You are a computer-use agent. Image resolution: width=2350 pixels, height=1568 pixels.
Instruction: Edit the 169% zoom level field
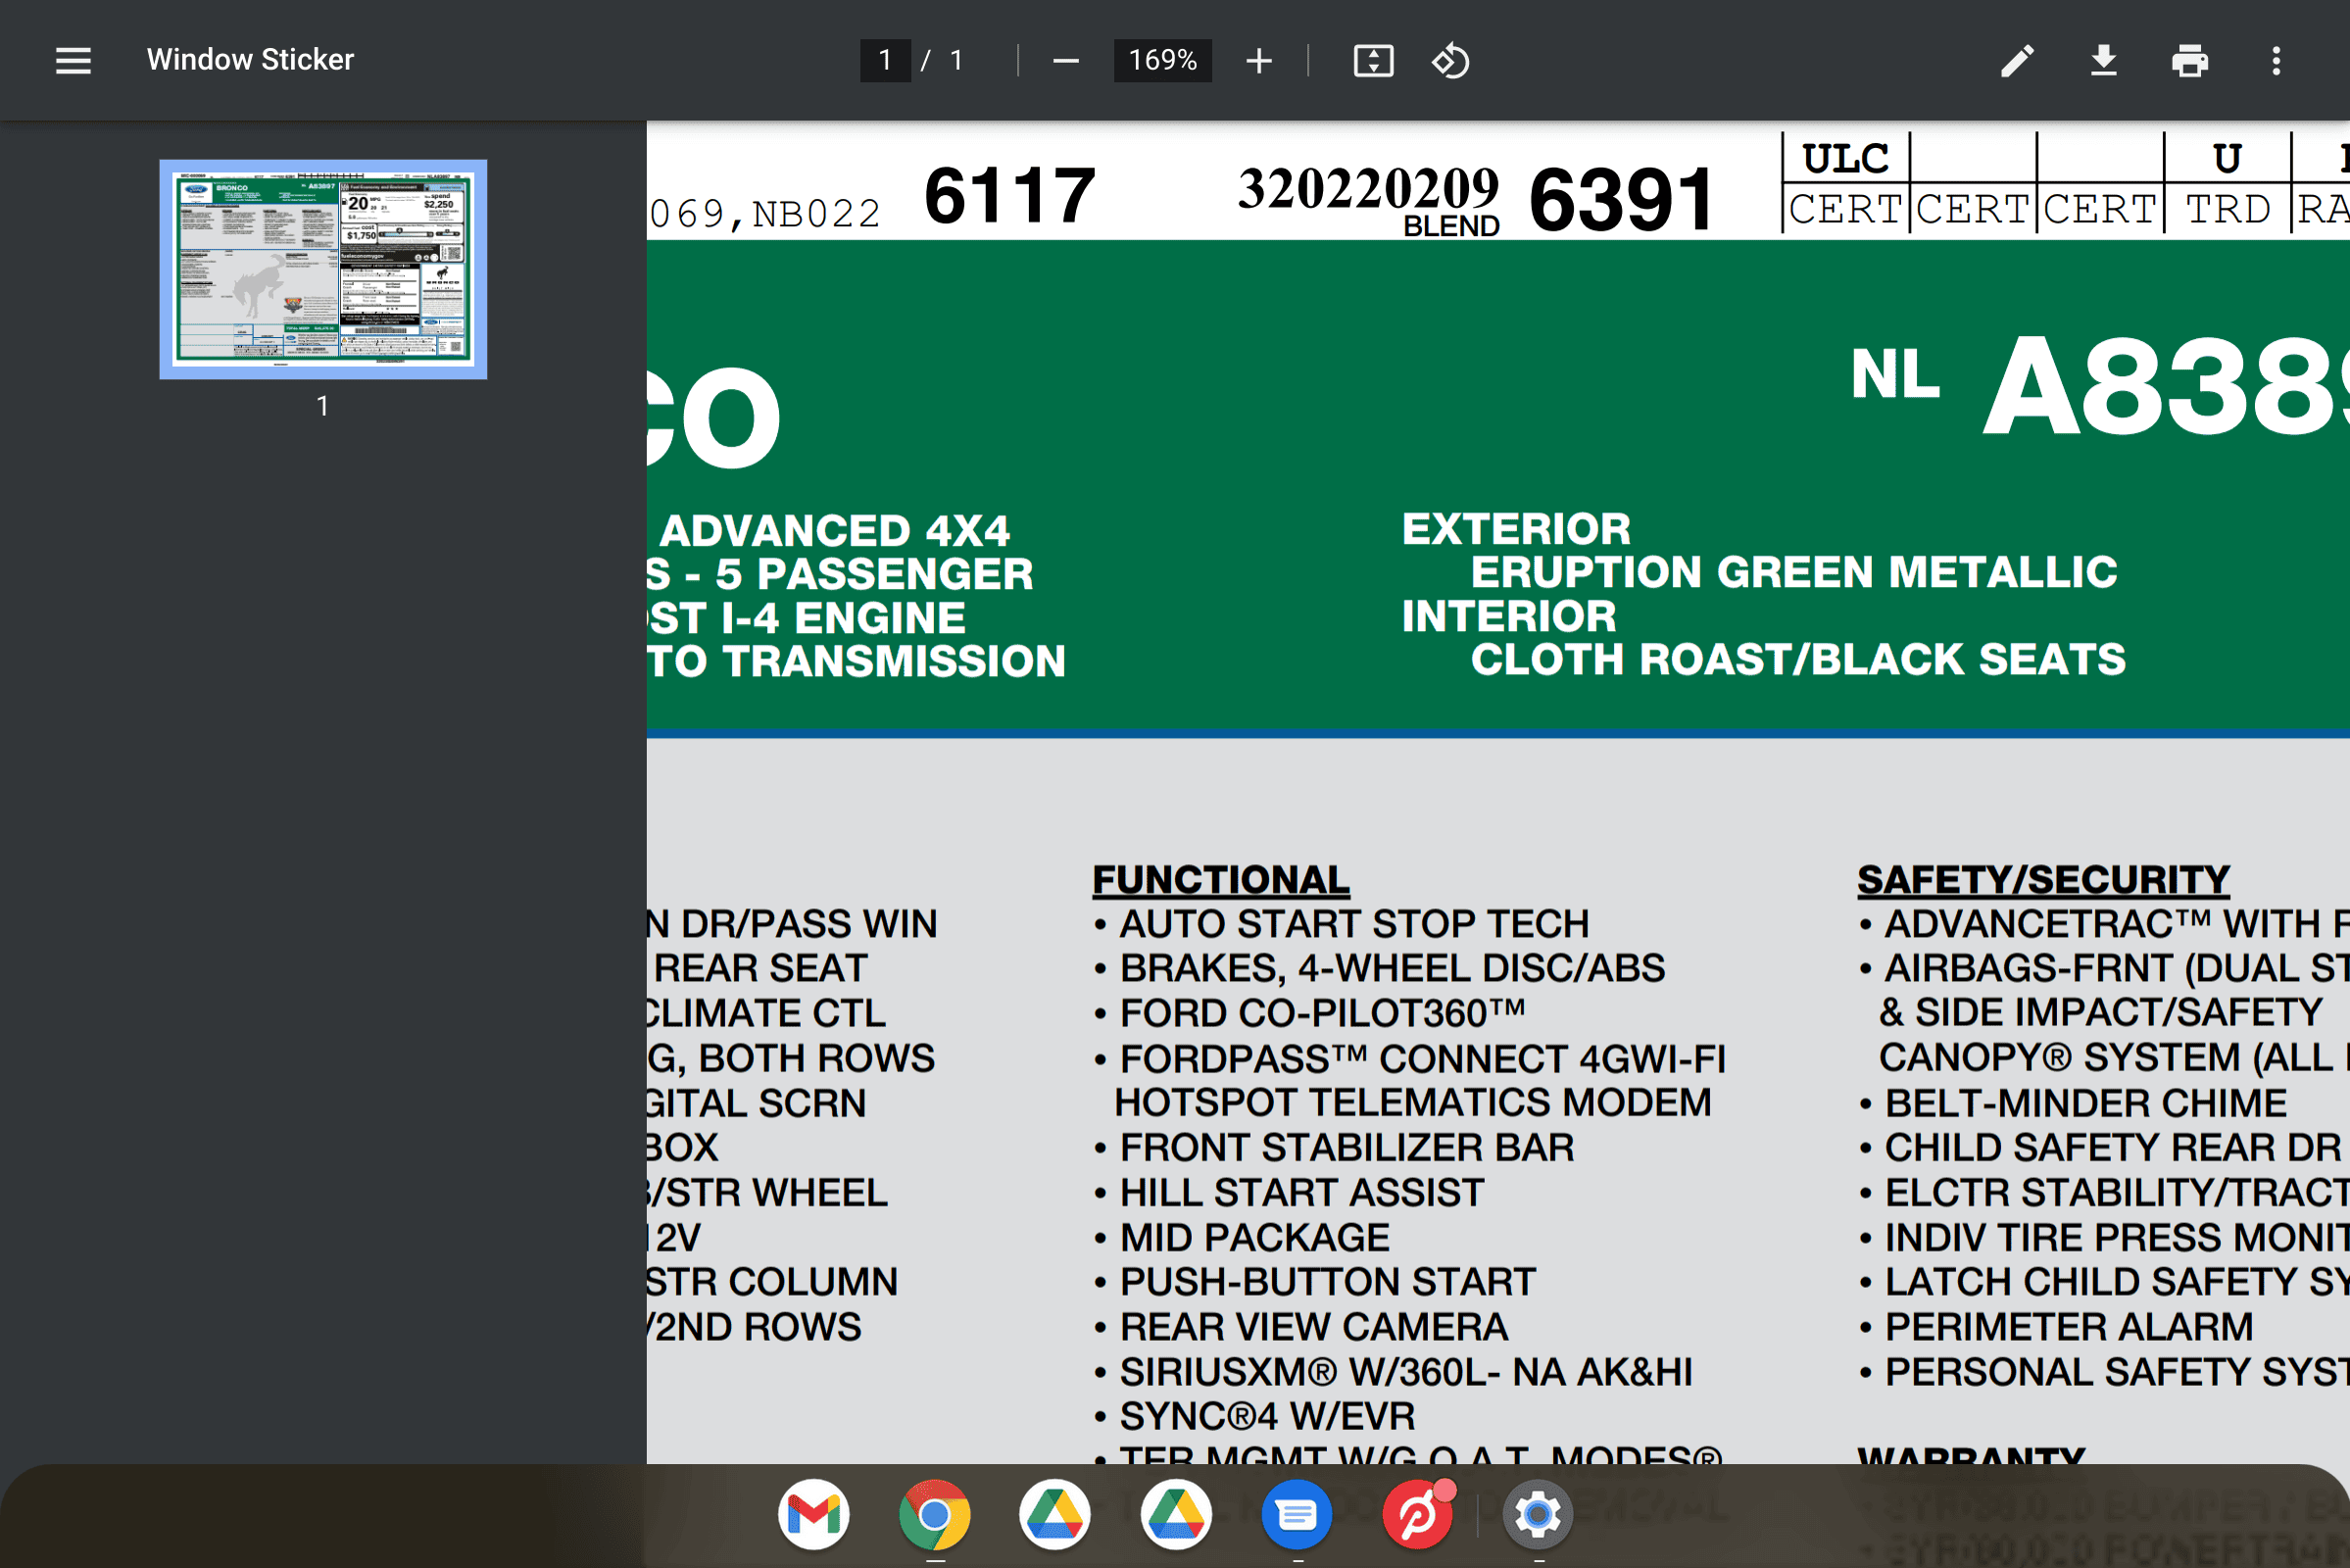click(1162, 61)
